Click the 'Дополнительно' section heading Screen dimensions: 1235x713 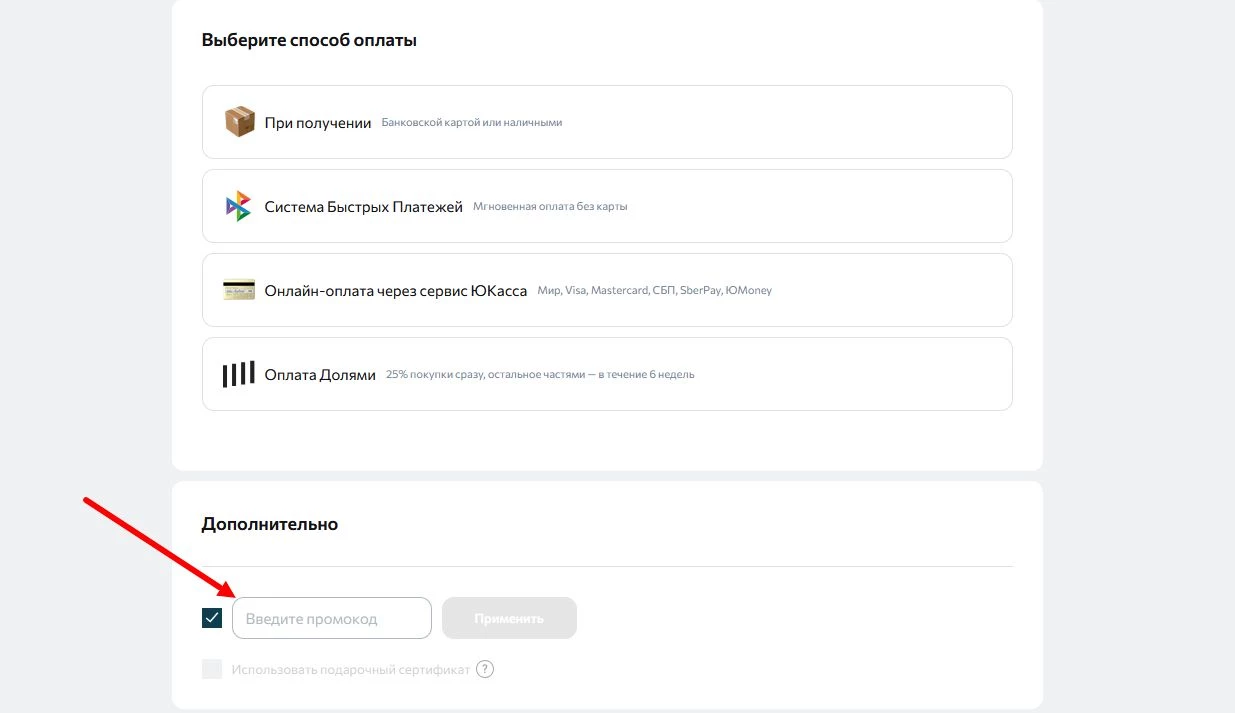tap(270, 524)
